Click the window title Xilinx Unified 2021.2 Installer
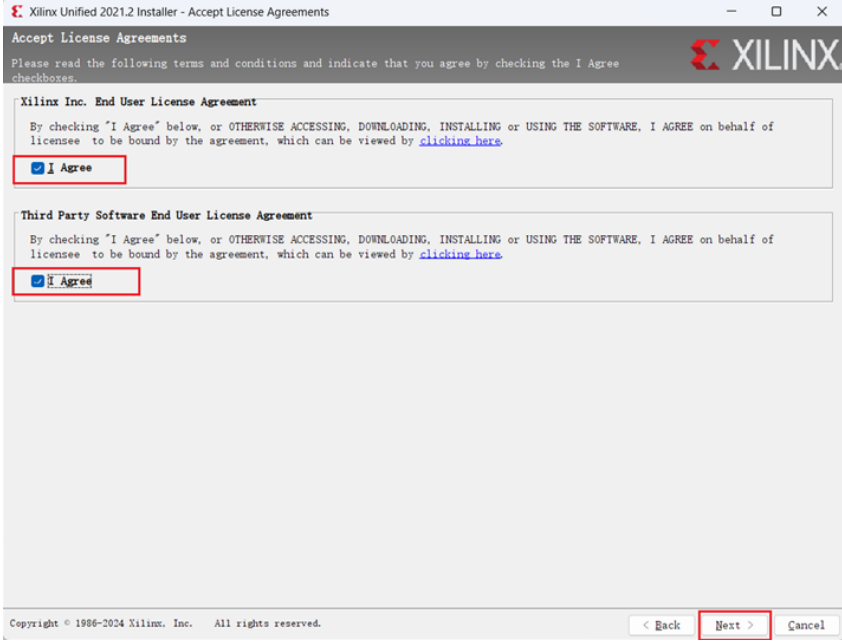 pyautogui.click(x=179, y=12)
